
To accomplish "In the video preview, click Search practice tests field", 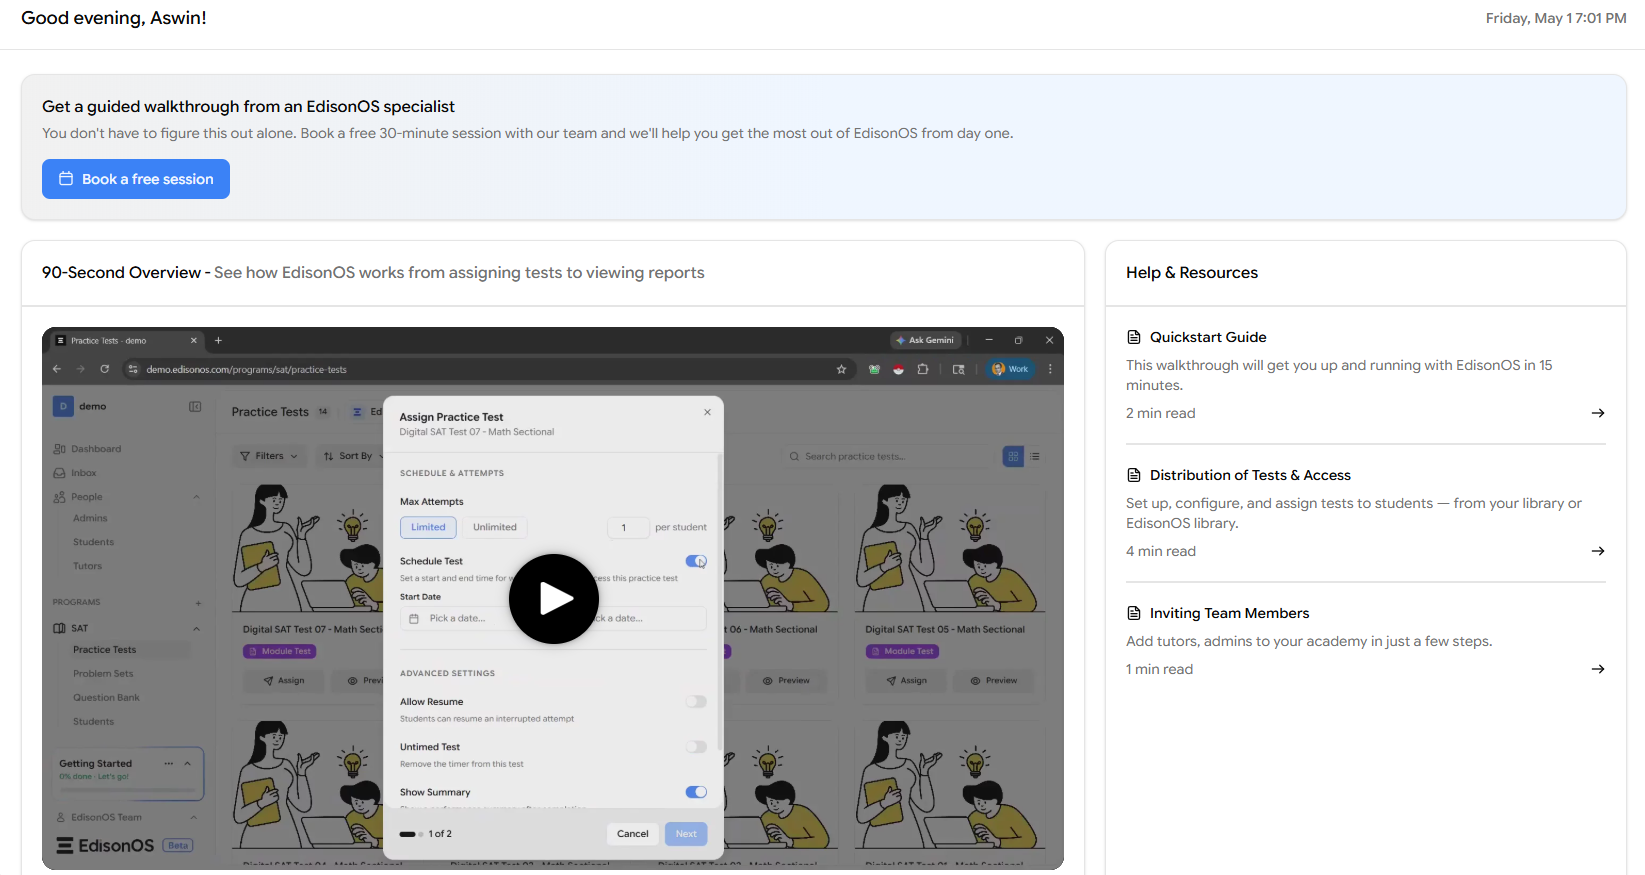I will coord(886,457).
